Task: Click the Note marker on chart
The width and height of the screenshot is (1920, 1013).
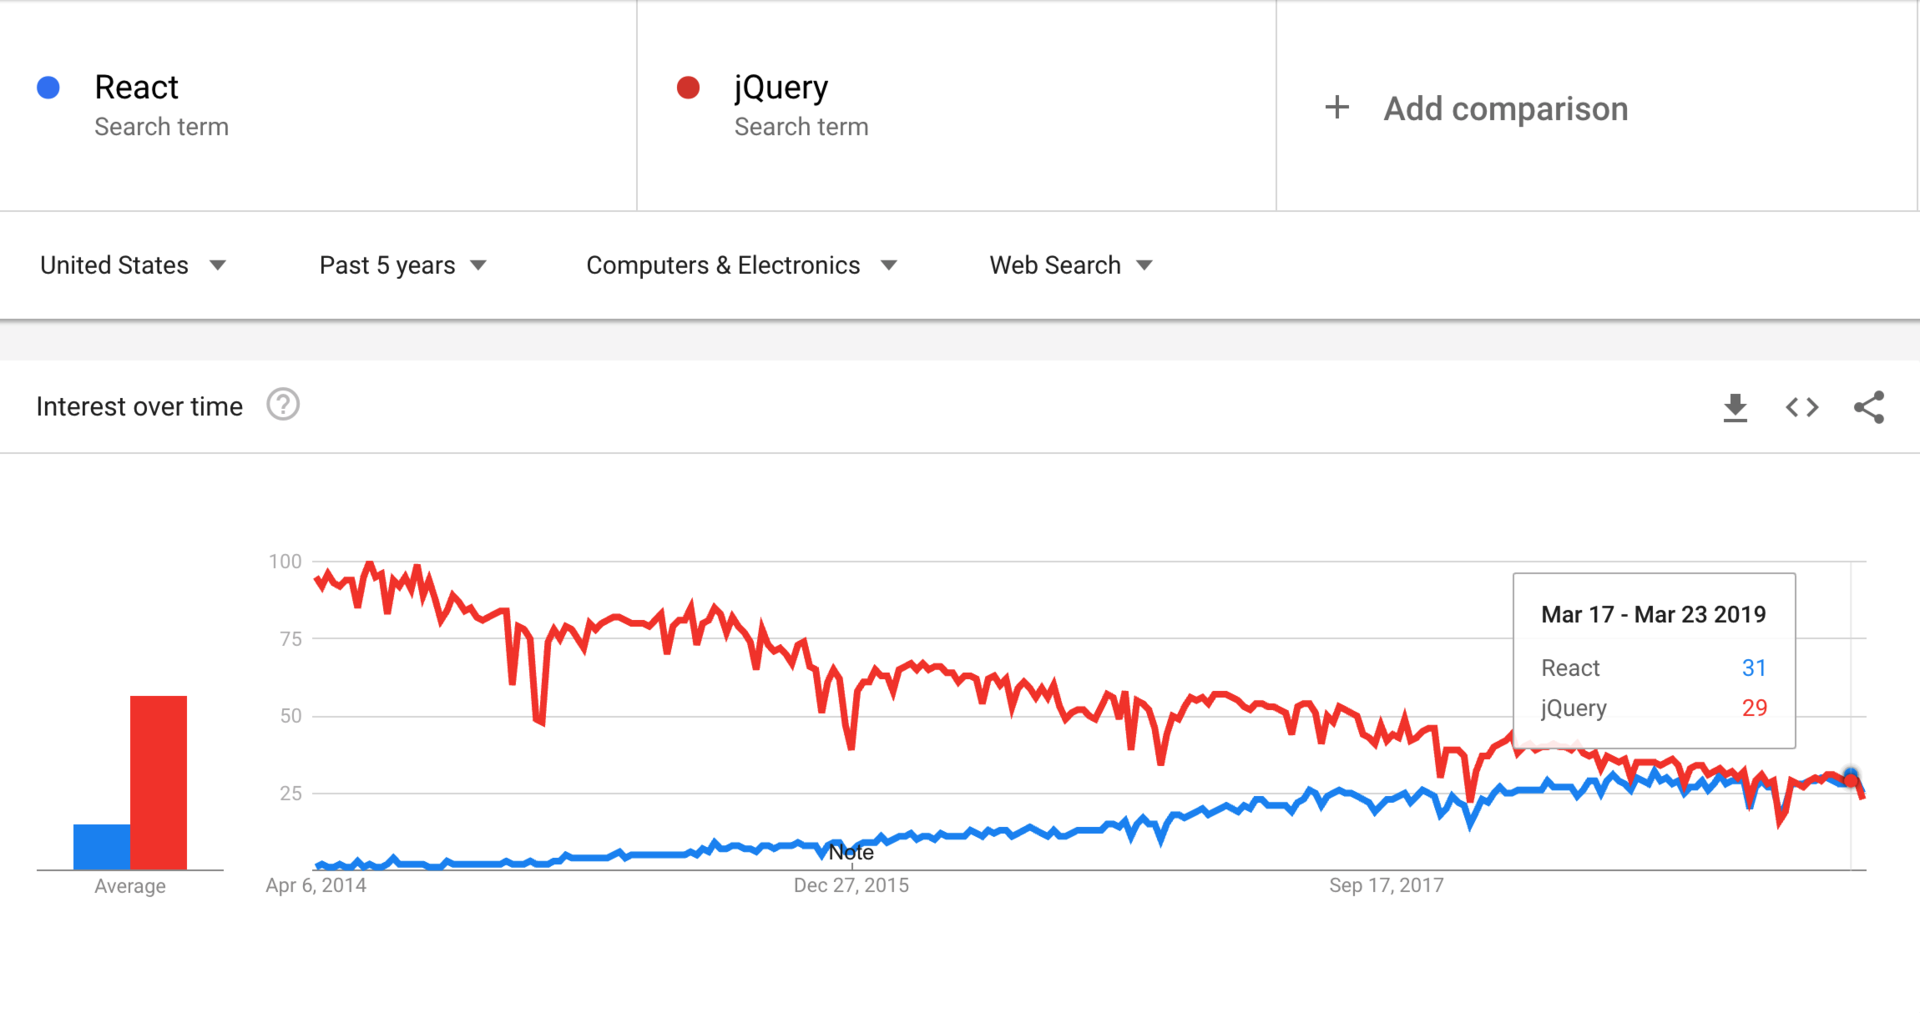Action: [x=851, y=853]
